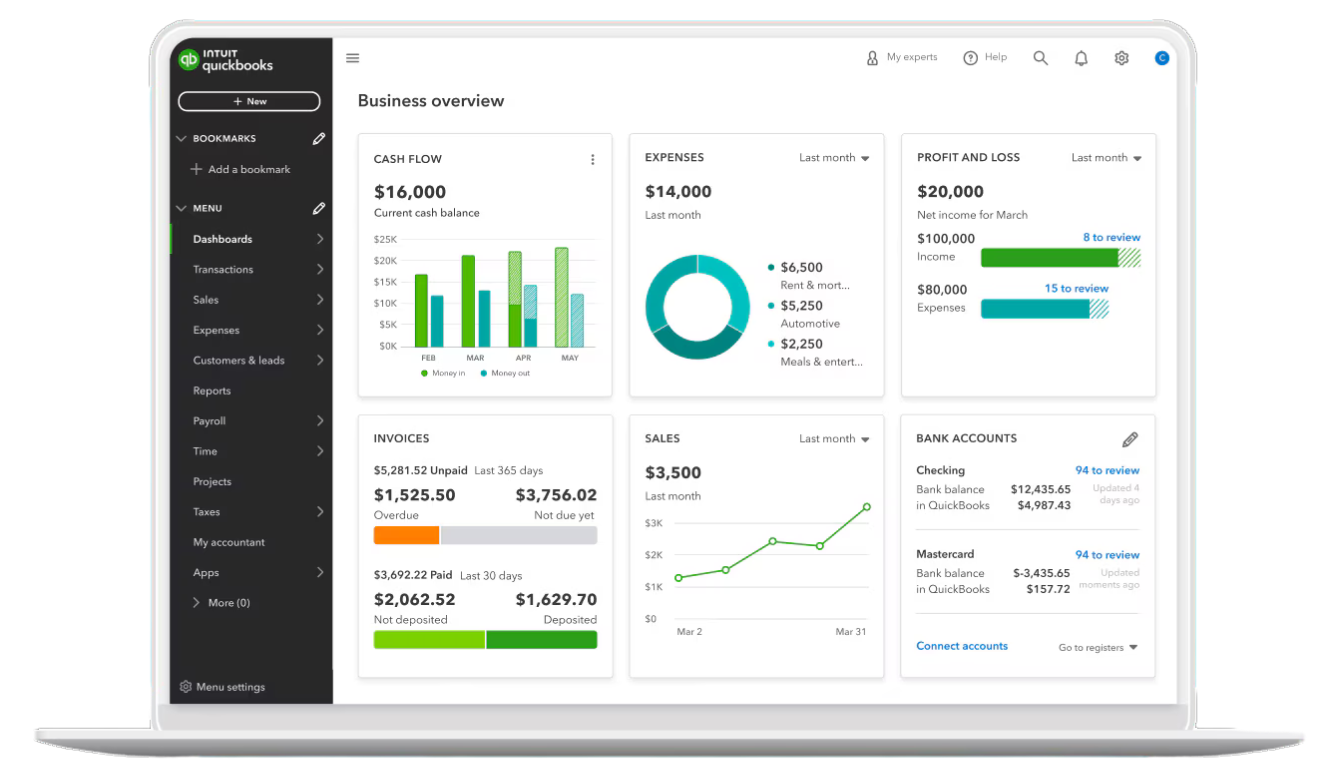Click the Money in legend item

tap(443, 374)
